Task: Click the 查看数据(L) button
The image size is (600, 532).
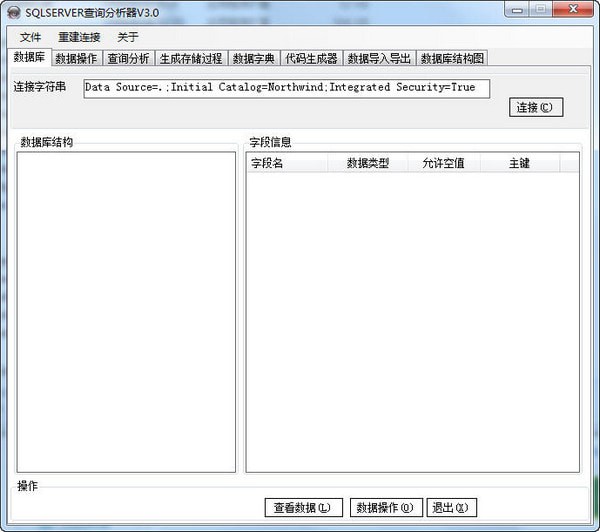Action: 303,508
